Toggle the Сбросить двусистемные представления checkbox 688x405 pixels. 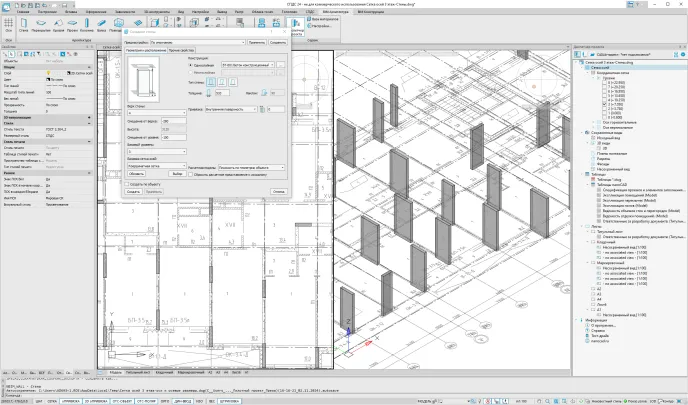192,173
